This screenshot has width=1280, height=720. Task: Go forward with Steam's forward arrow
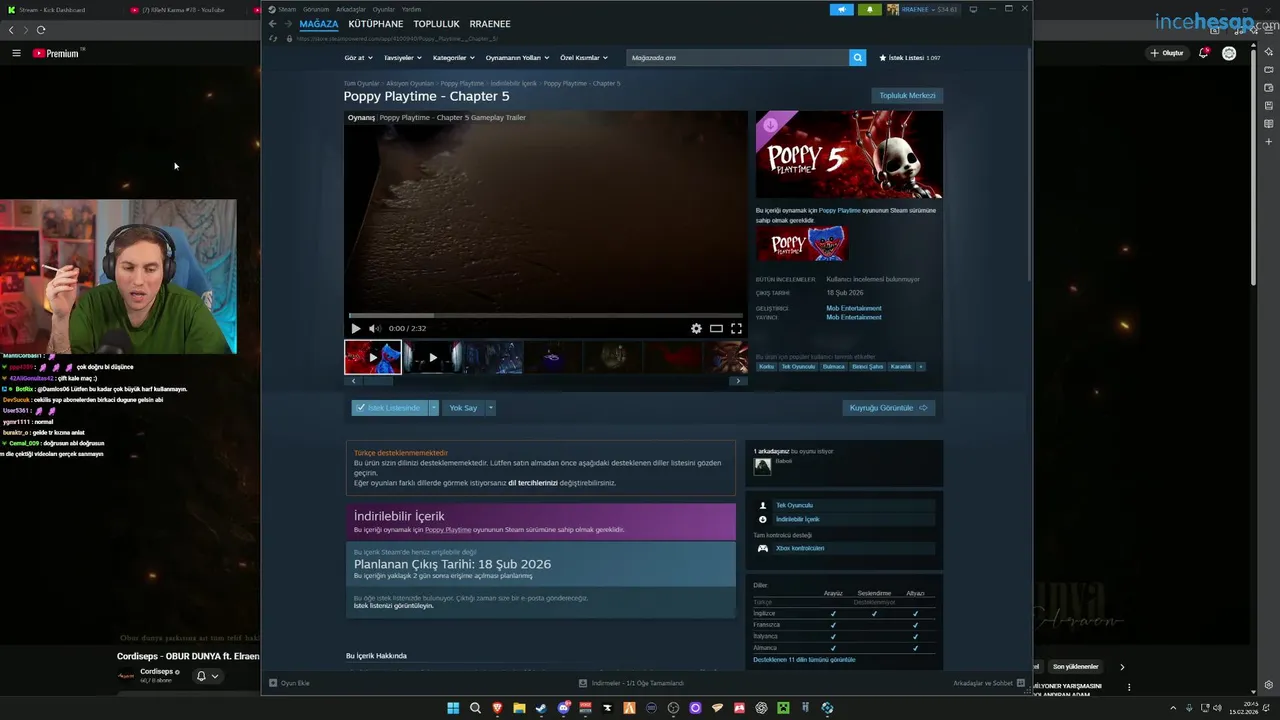click(287, 24)
